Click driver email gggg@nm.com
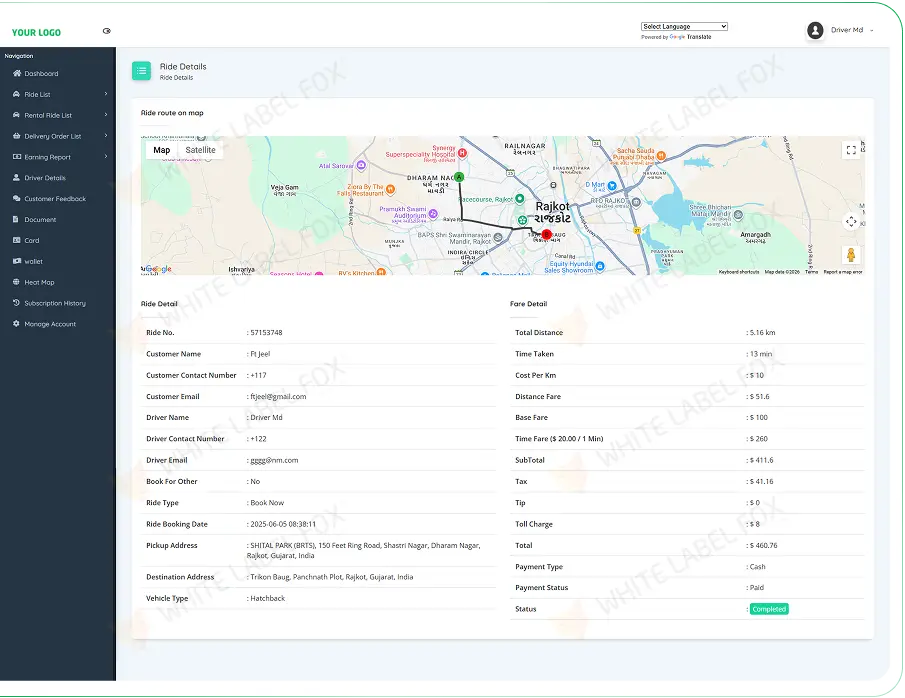The height and width of the screenshot is (698, 905). [x=274, y=460]
